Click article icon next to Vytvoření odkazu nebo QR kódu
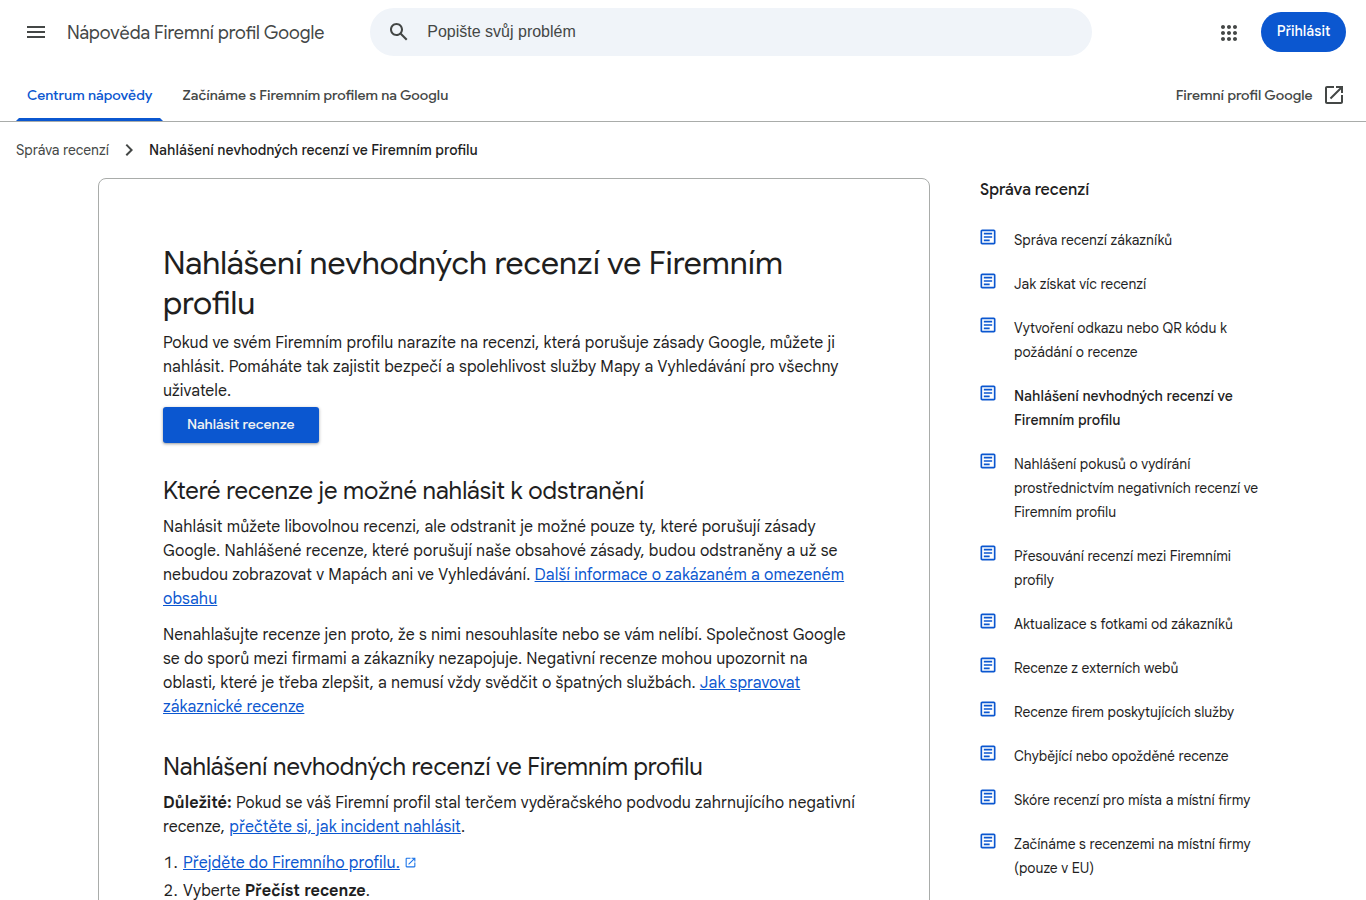 (x=988, y=325)
